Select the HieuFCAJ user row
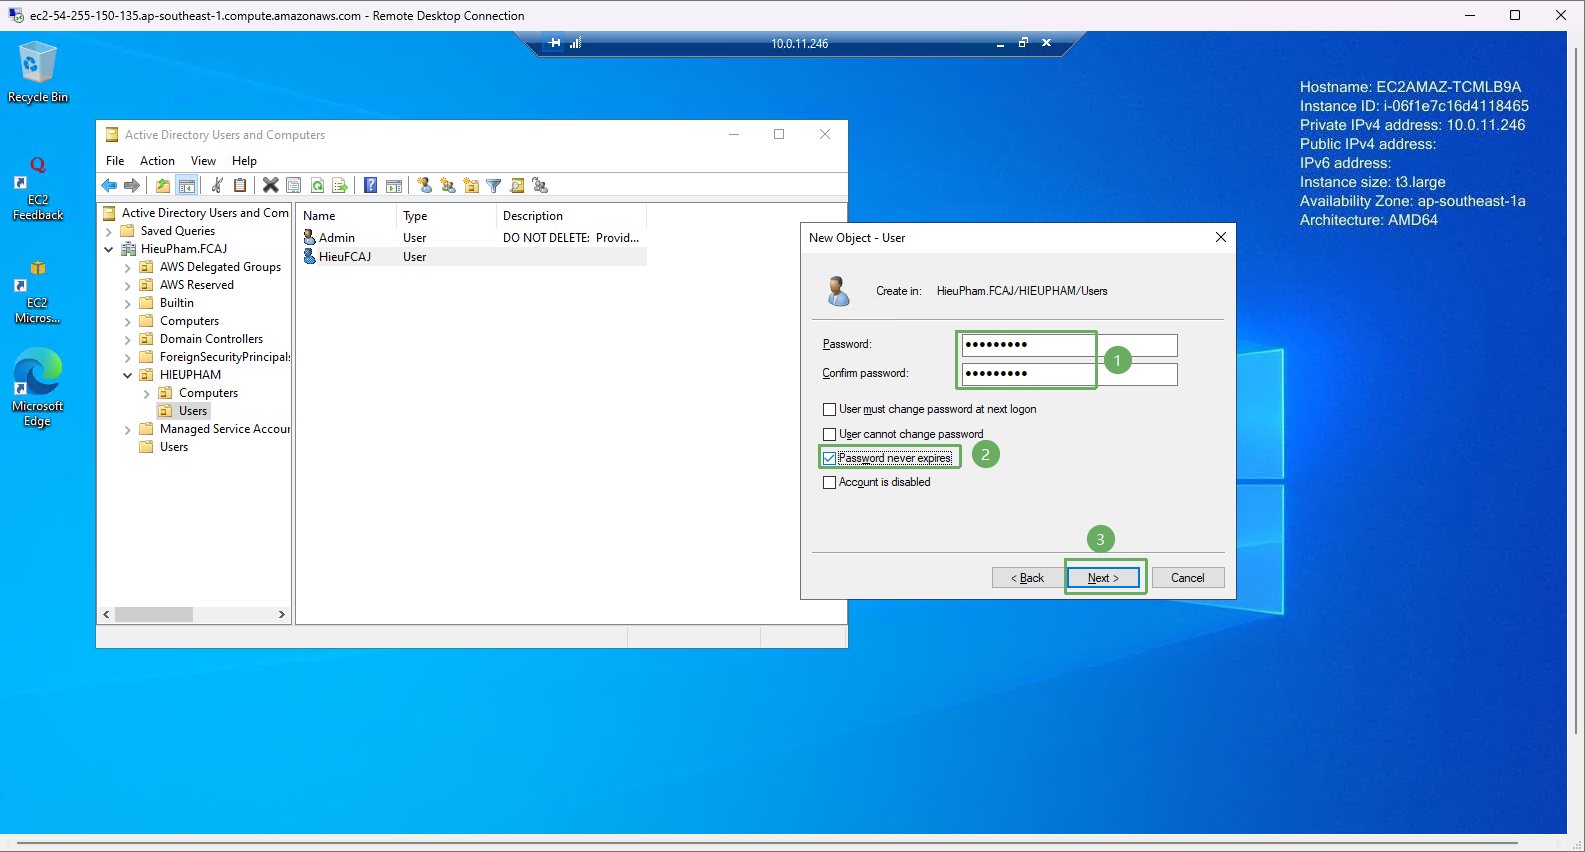 pyautogui.click(x=474, y=257)
